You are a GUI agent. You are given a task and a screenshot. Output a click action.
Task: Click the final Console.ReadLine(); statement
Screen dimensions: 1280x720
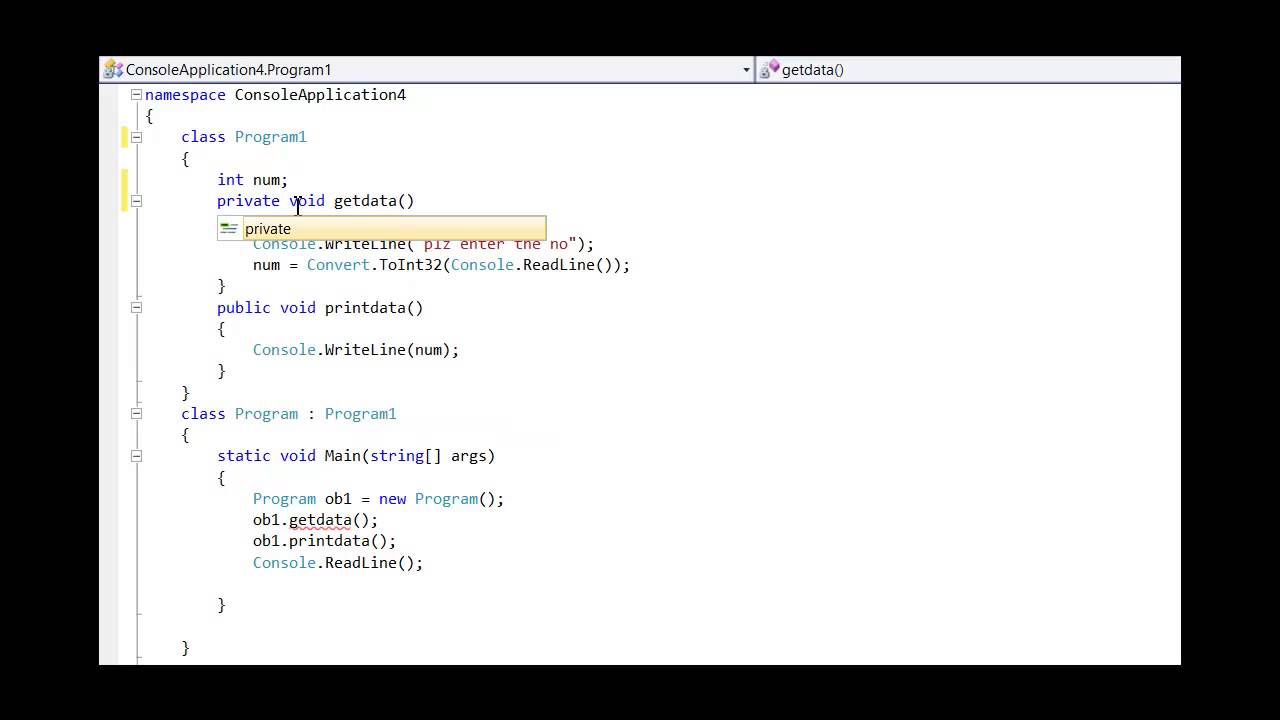pyautogui.click(x=338, y=563)
